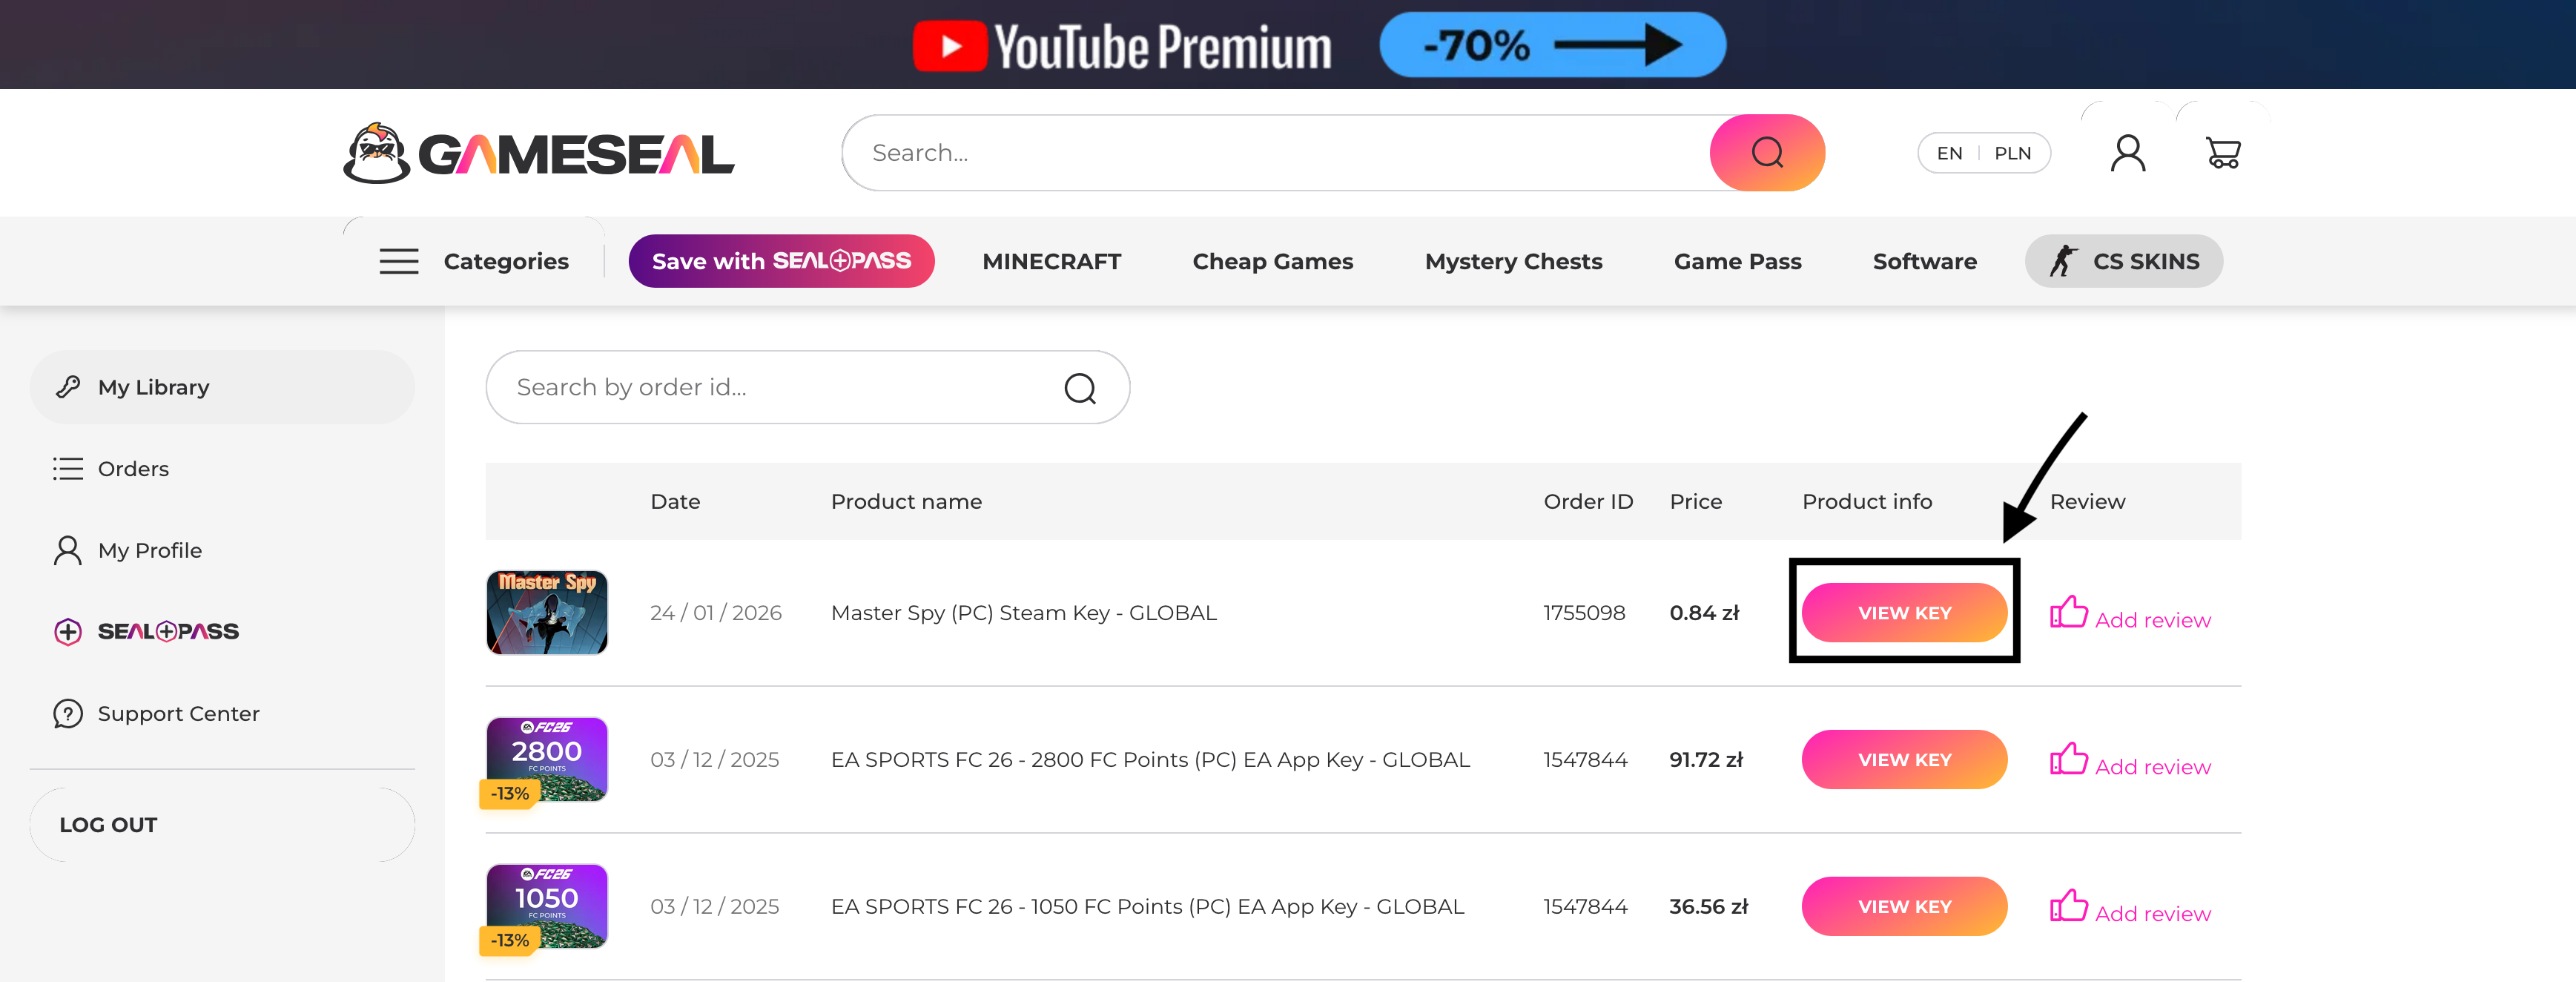Viewport: 2576px width, 982px height.
Task: Add review for 1050 FC Points
Action: click(x=2151, y=914)
